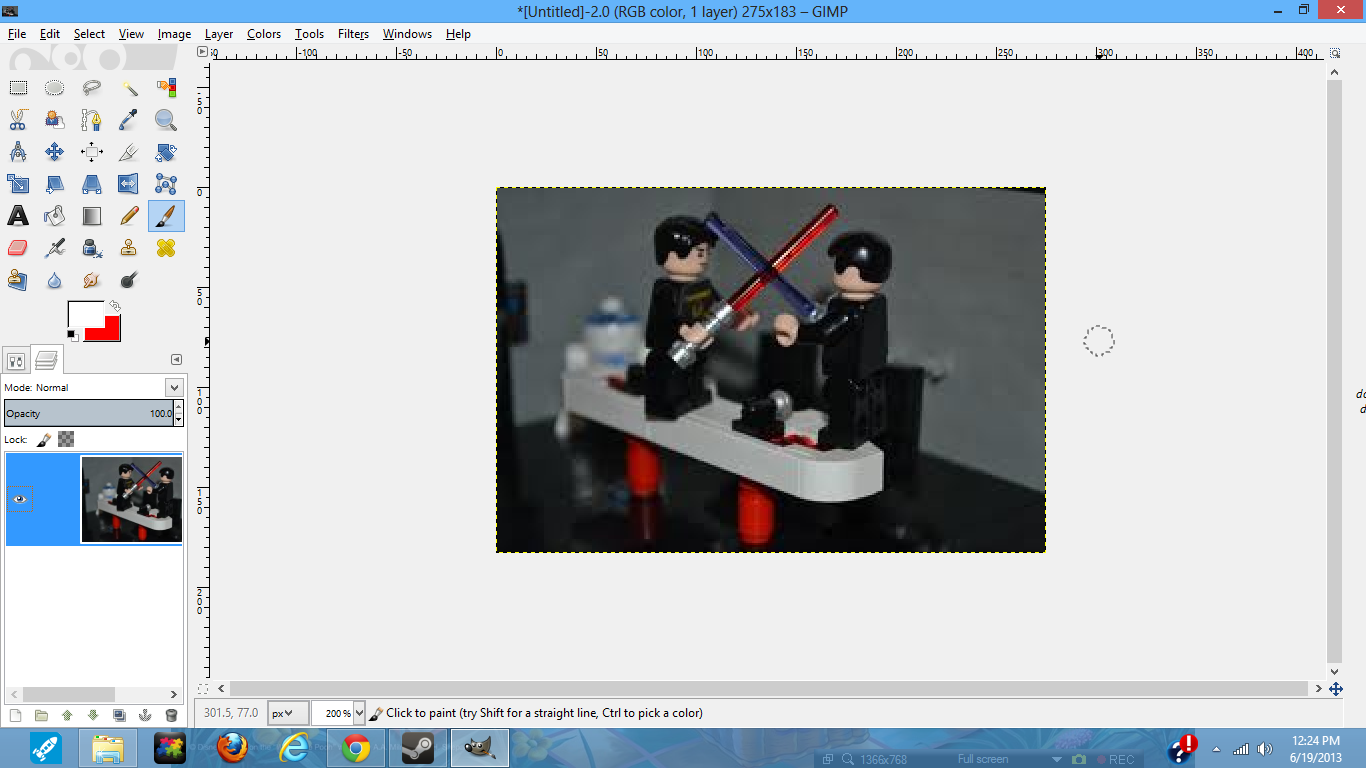
Task: Select the layer thumbnail in Layers panel
Action: (x=131, y=500)
